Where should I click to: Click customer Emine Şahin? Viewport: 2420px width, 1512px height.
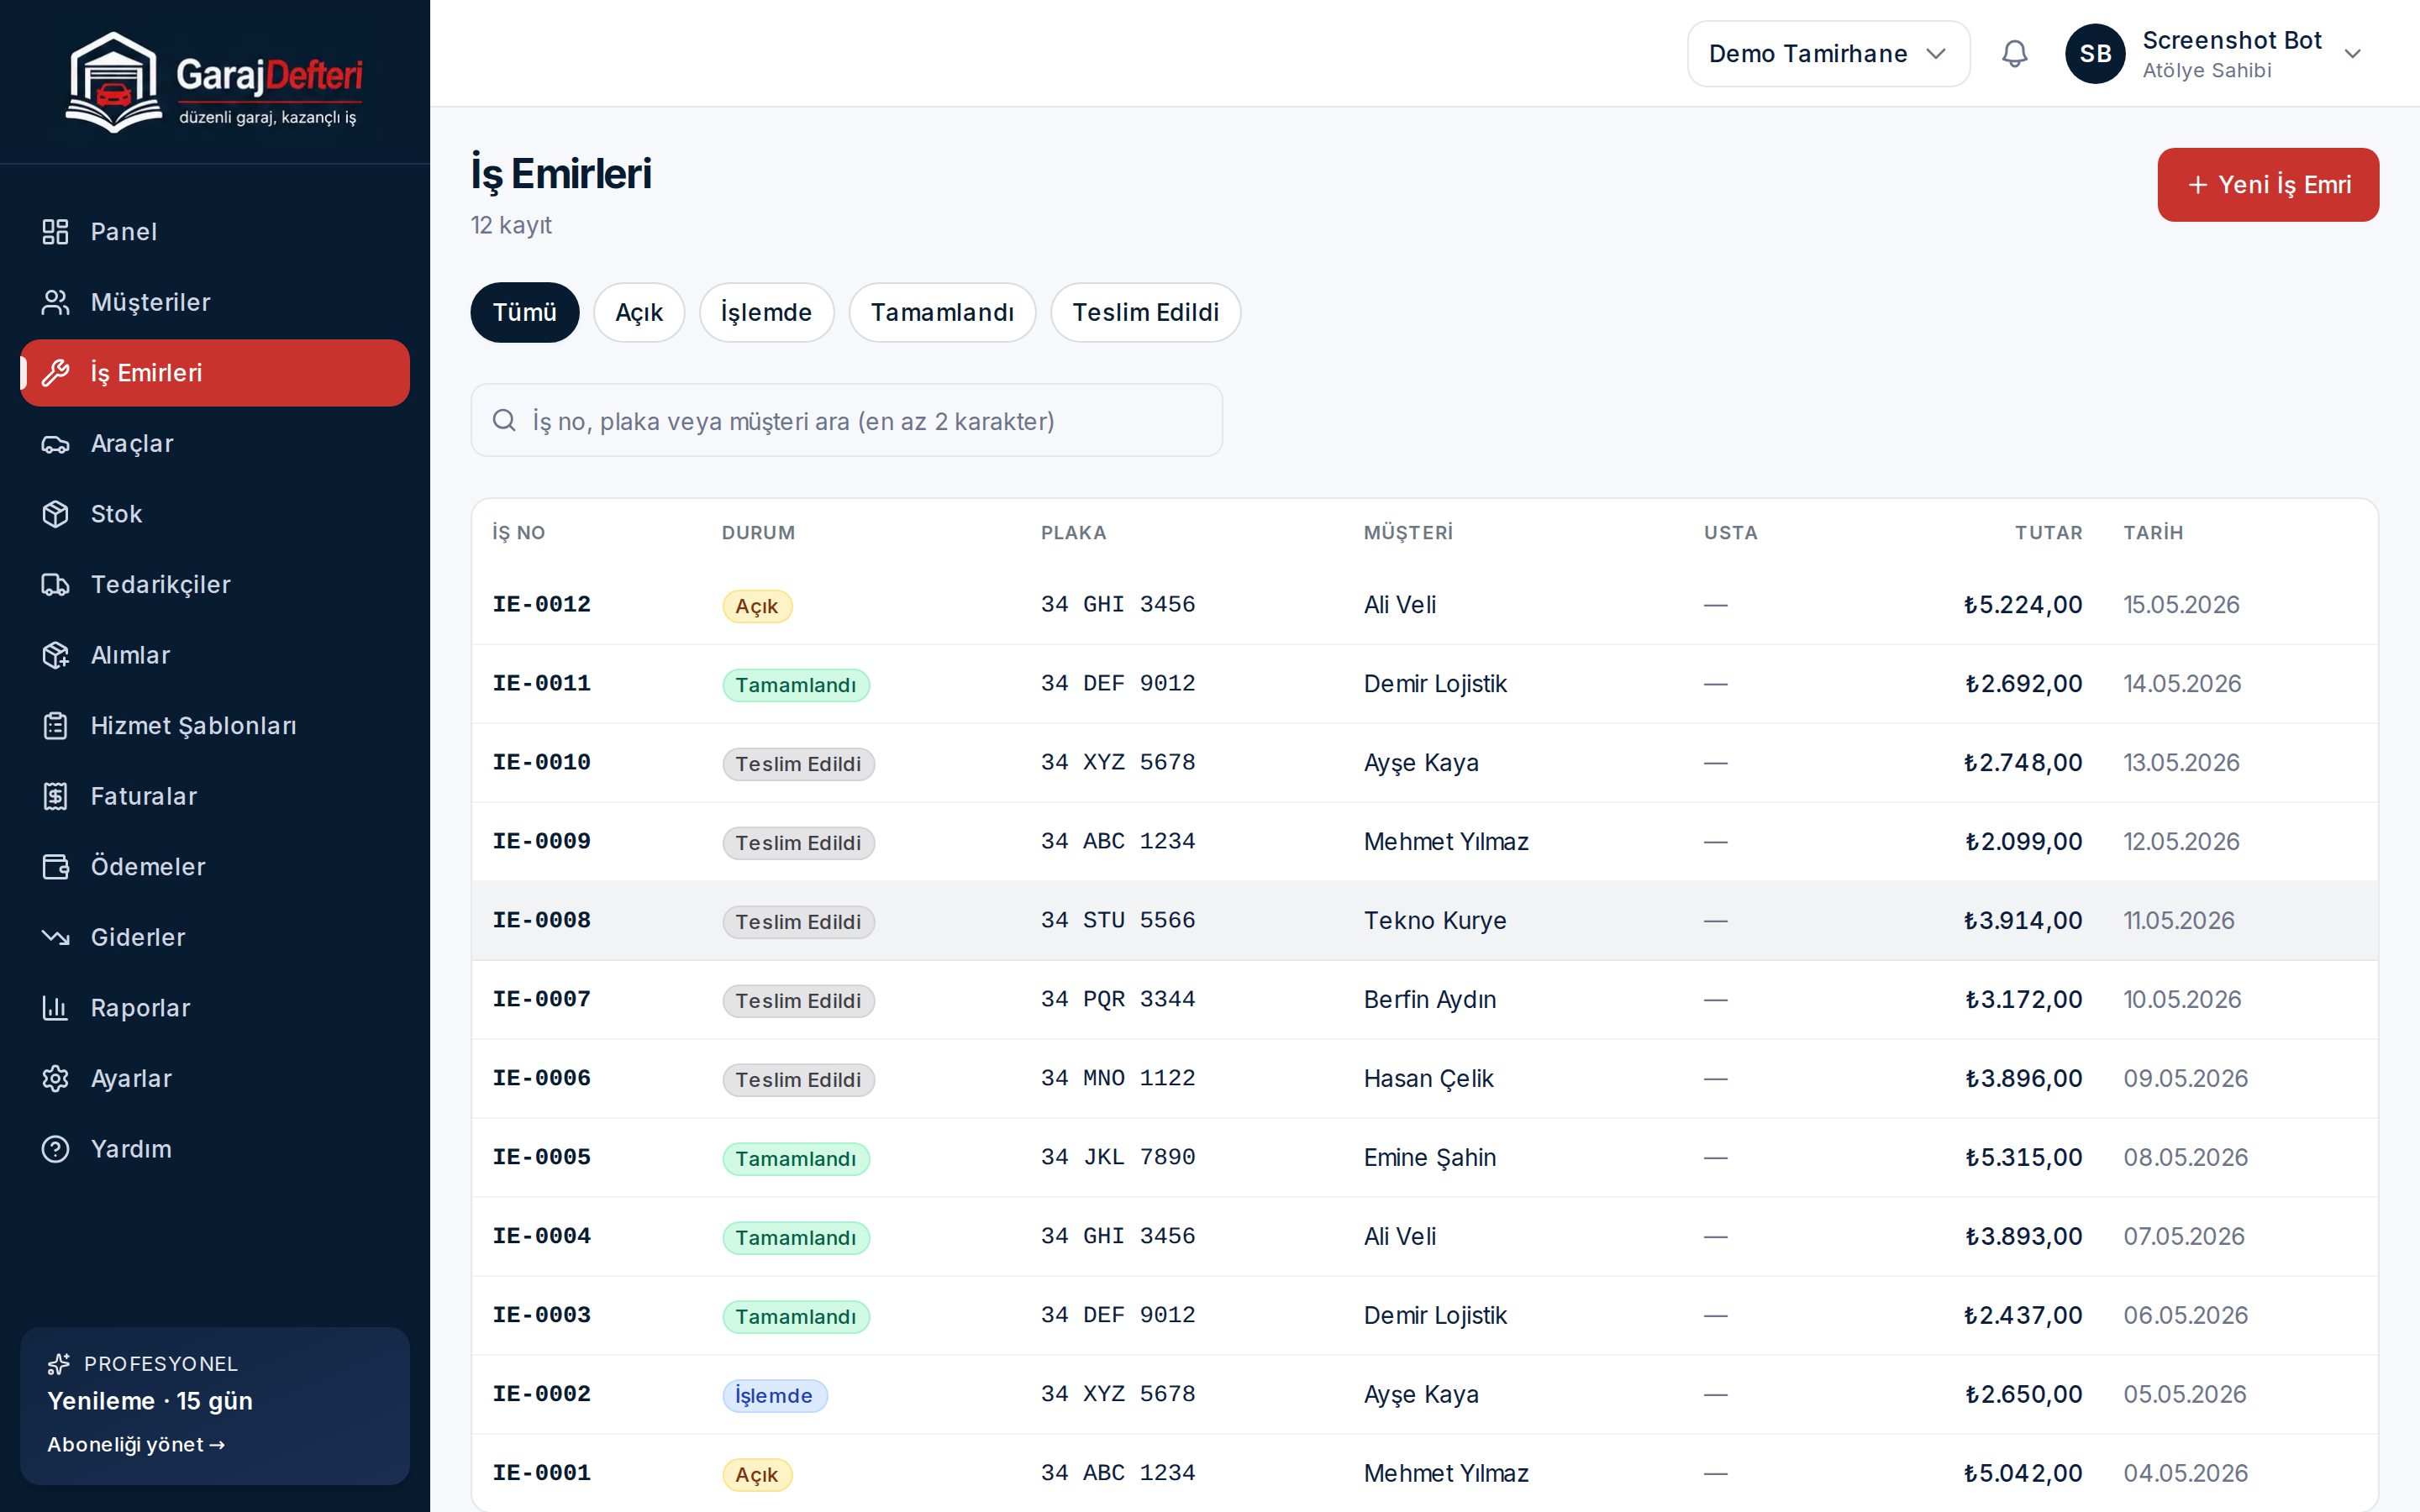1430,1157
